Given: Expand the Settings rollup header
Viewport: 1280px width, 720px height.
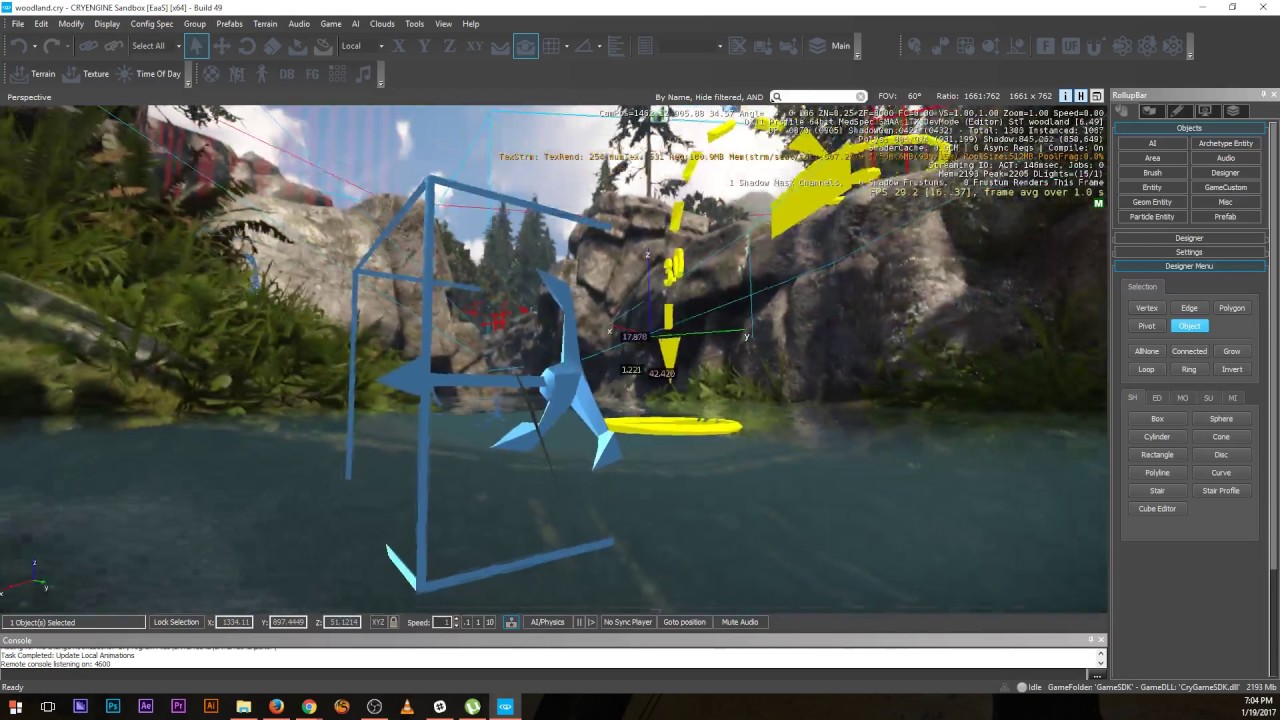Looking at the screenshot, I should coord(1189,252).
